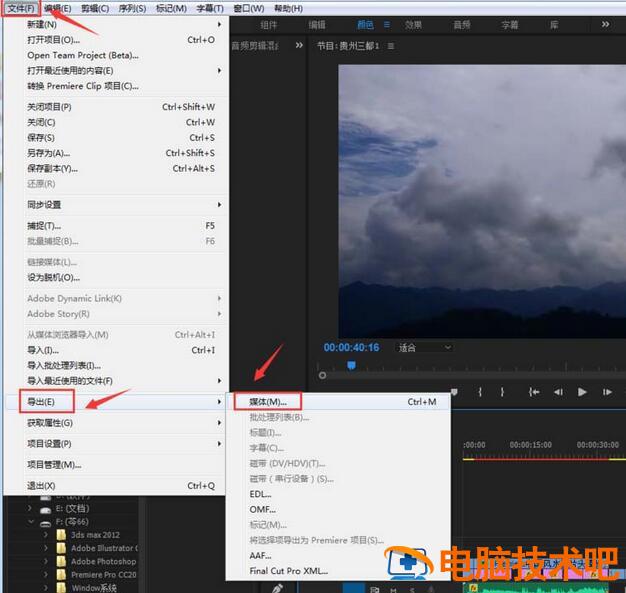Click the Mark In brace button
Screen dimensions: 626x593
(x=480, y=392)
